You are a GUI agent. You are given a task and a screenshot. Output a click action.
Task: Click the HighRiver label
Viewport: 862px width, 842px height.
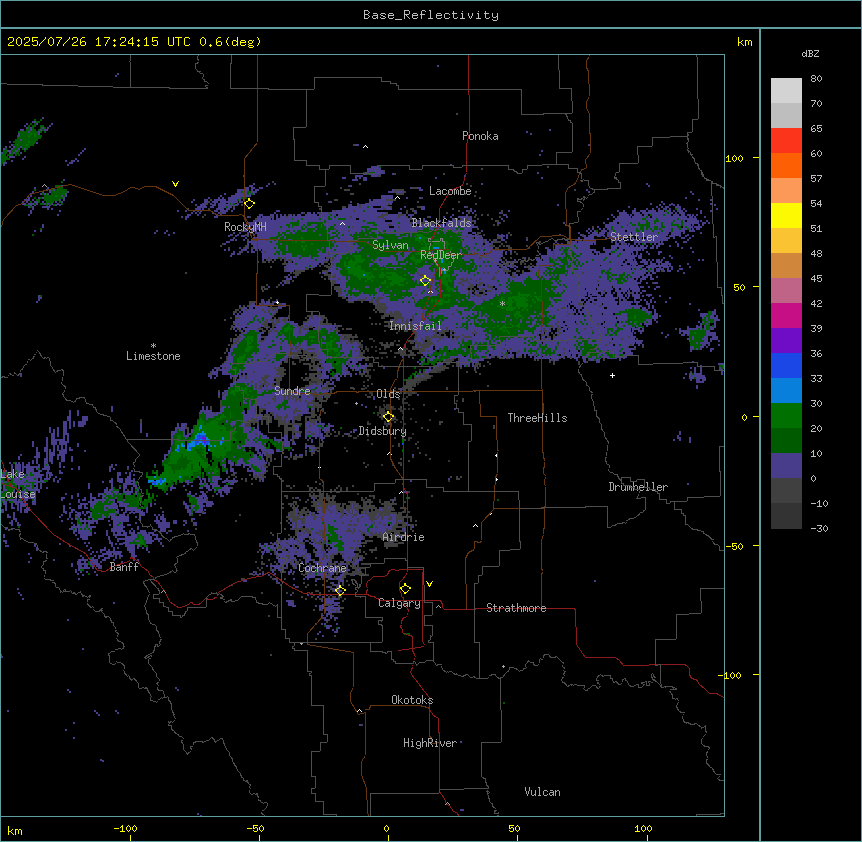430,743
